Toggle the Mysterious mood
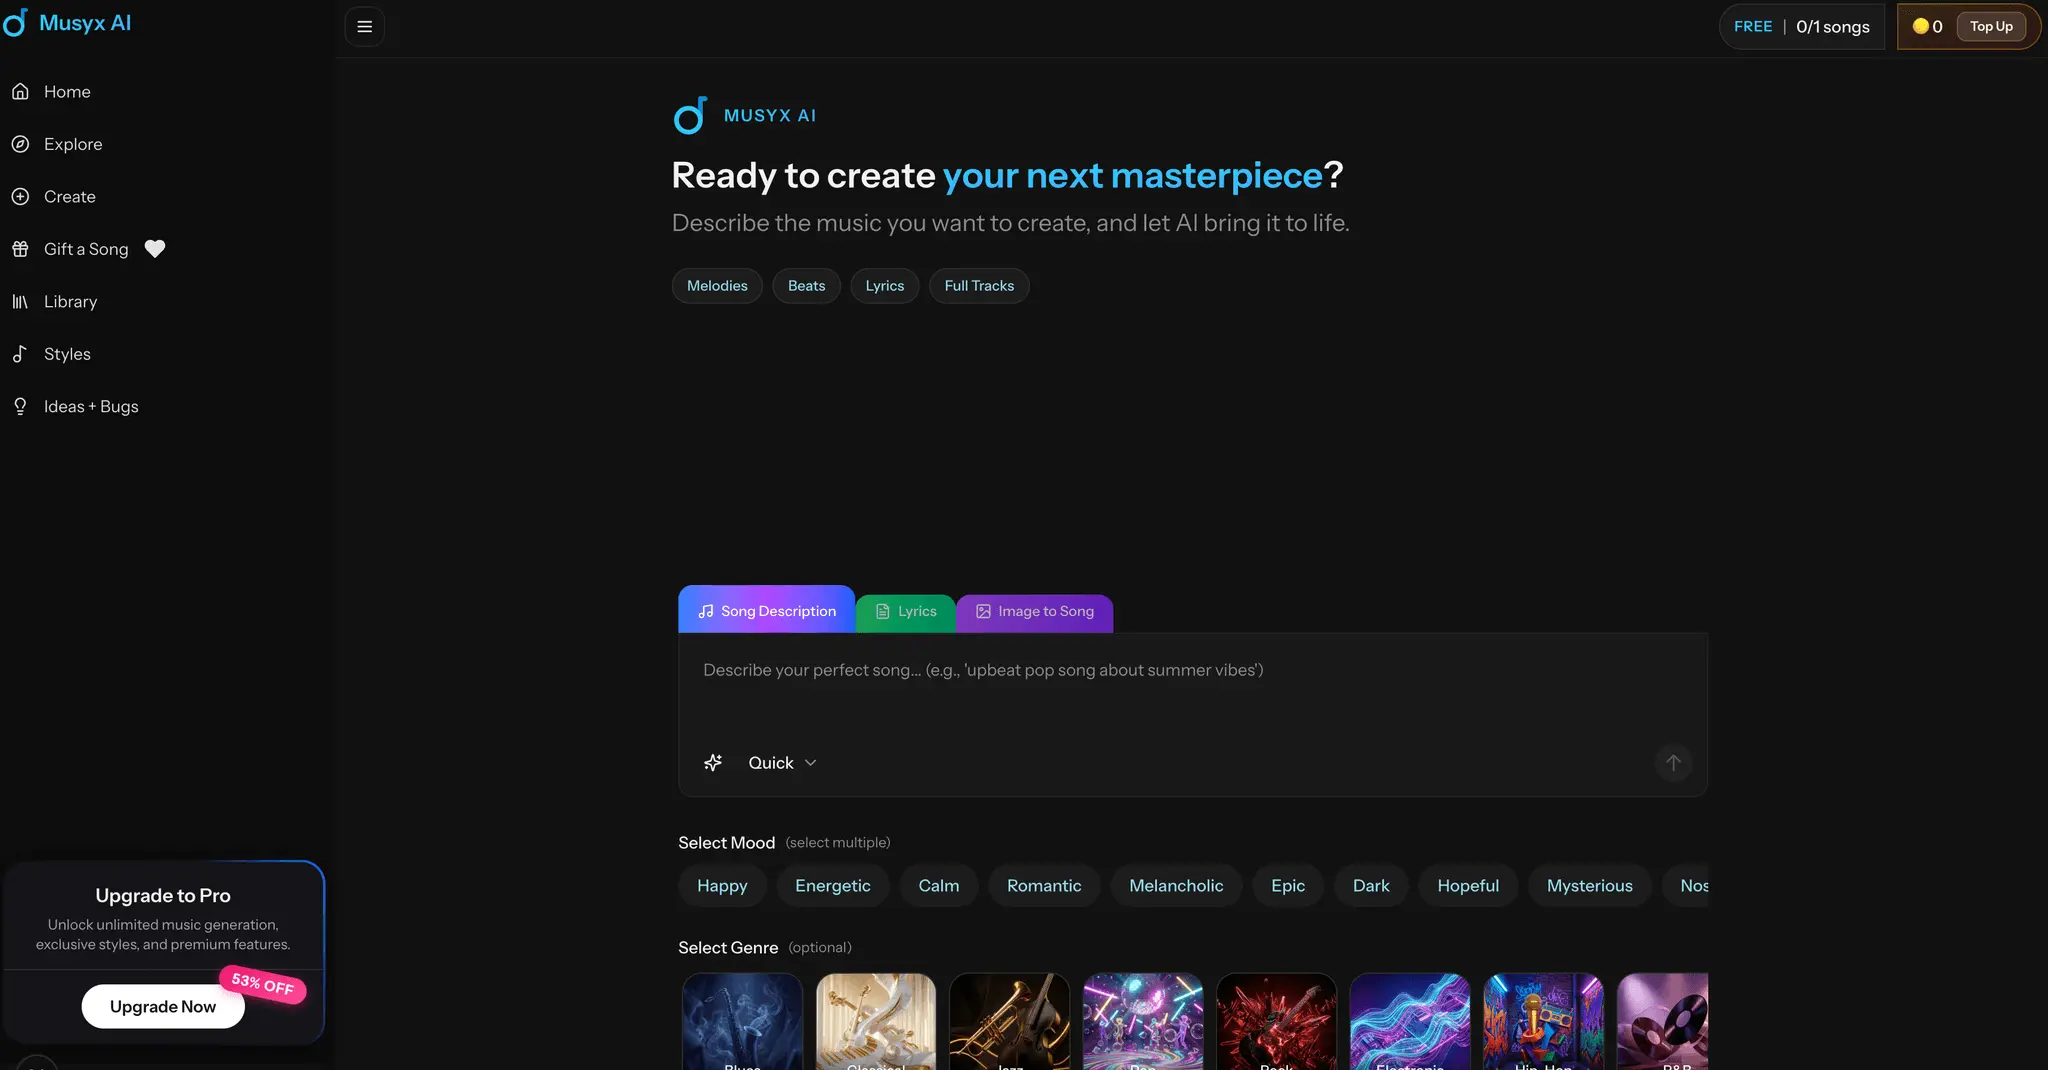This screenshot has width=2048, height=1070. [x=1589, y=886]
